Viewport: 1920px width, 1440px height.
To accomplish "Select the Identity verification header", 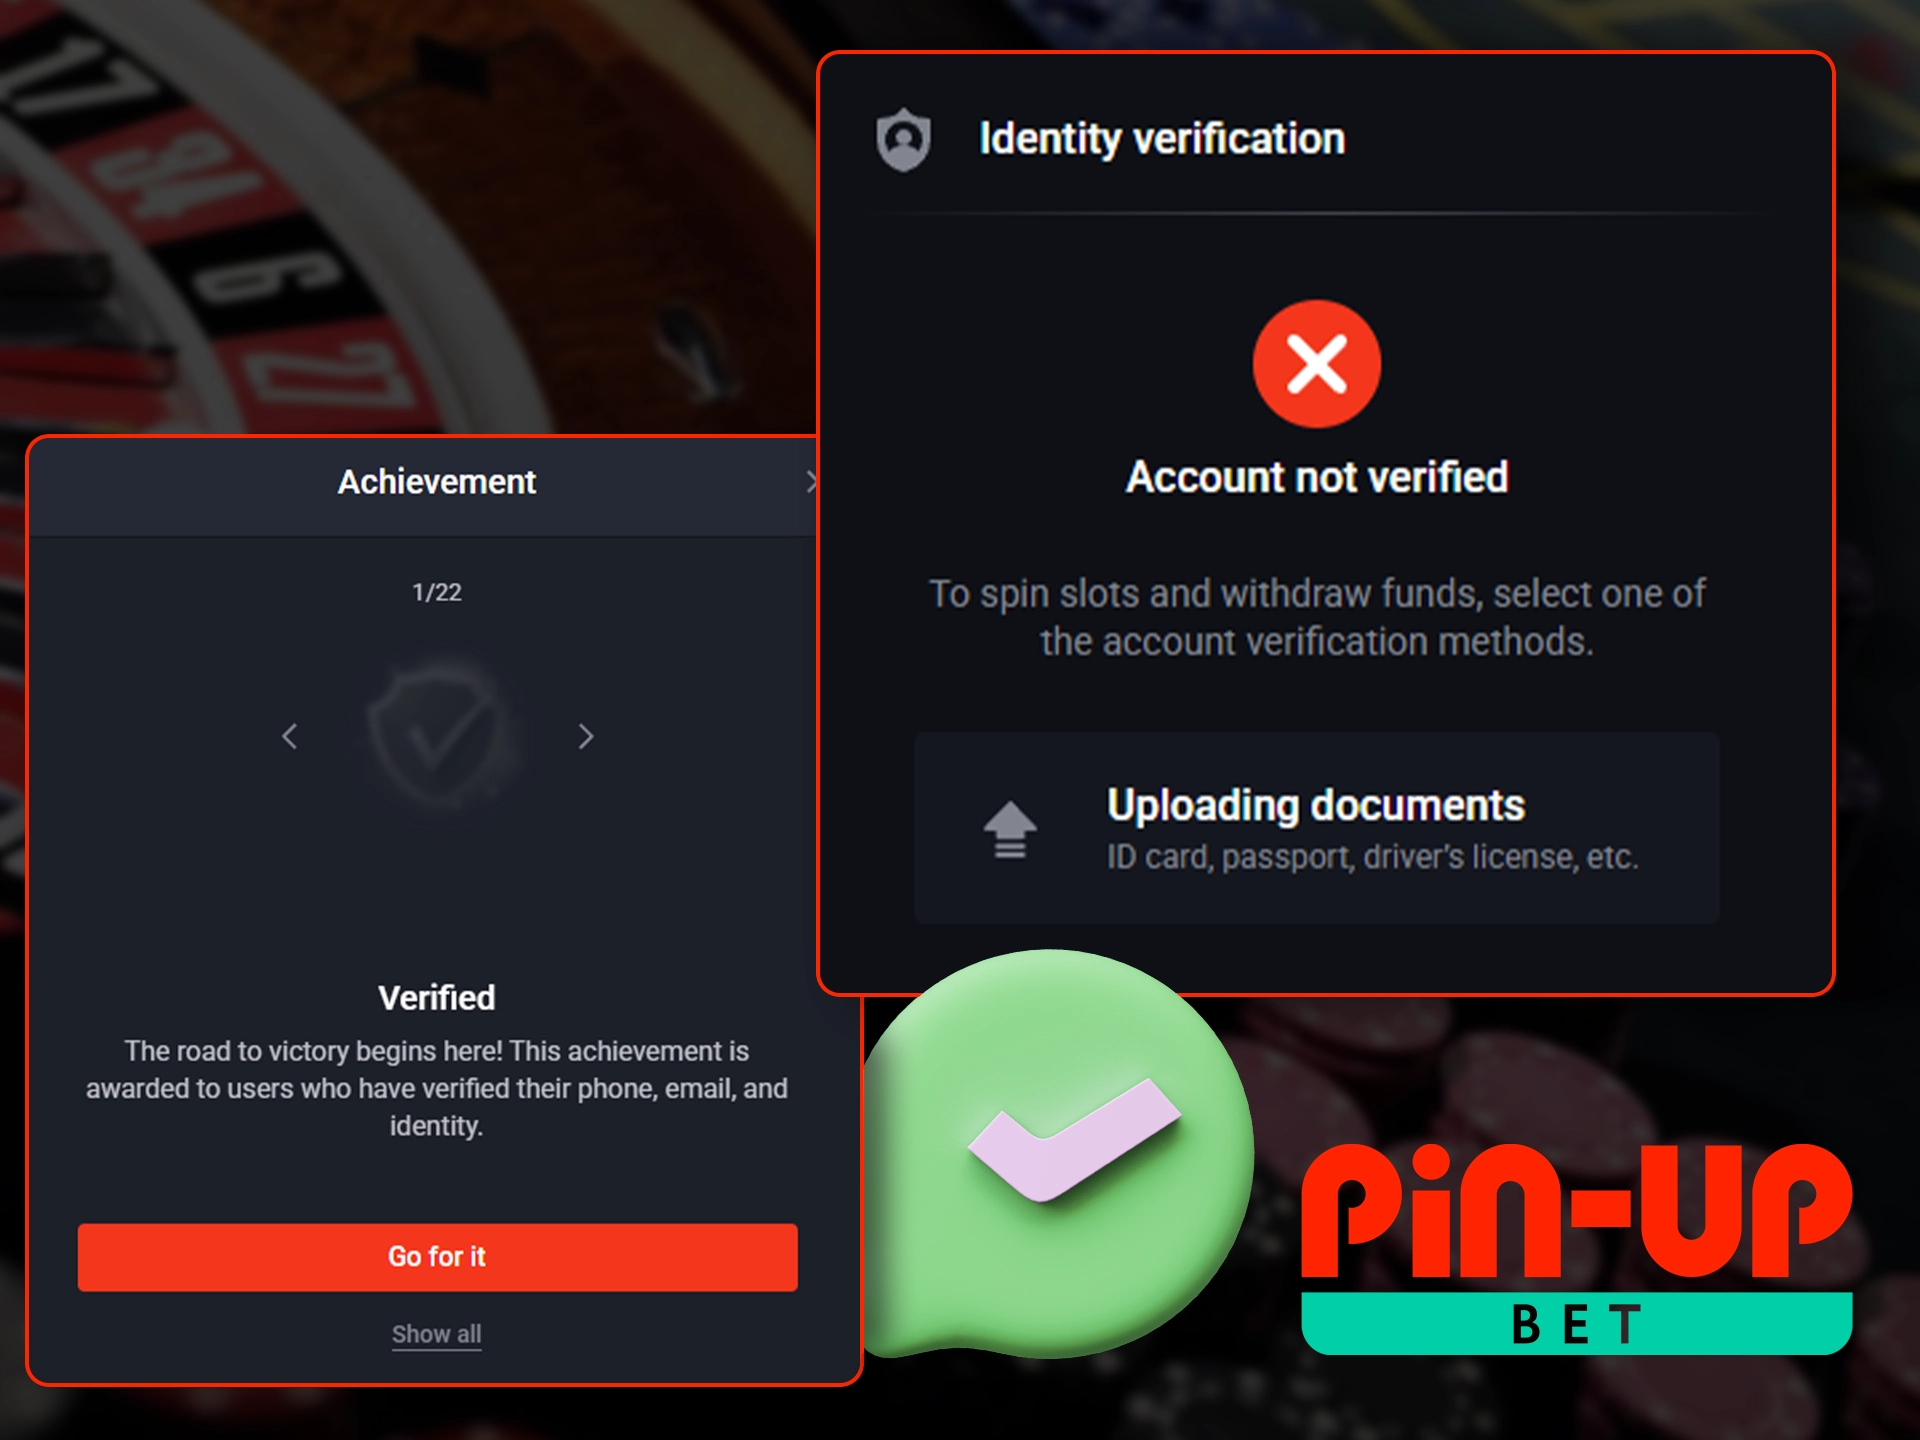I will 1160,139.
